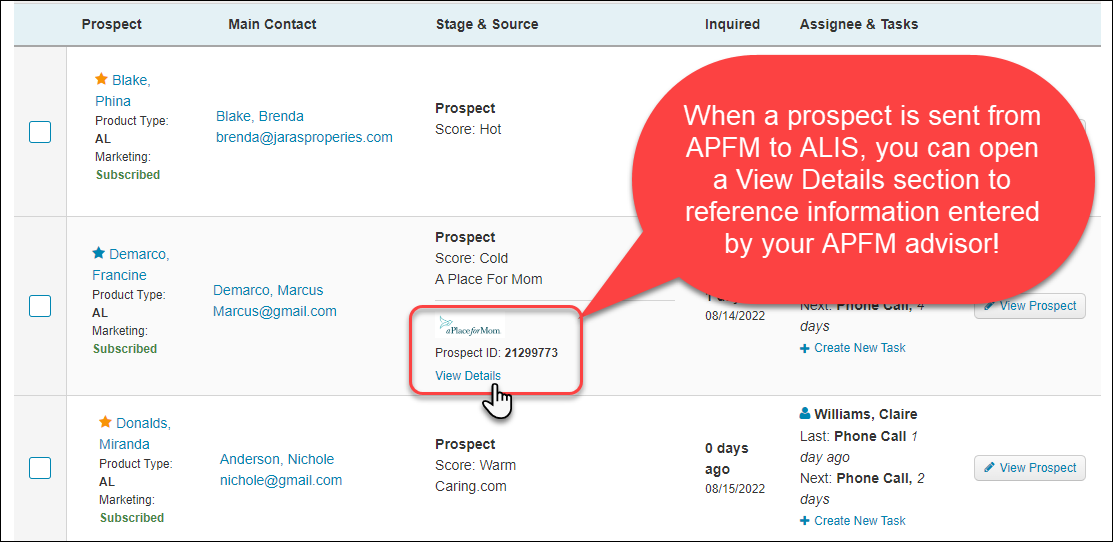This screenshot has height=542, width=1113.
Task: Create New Task in Demarco row
Action: pyautogui.click(x=852, y=348)
